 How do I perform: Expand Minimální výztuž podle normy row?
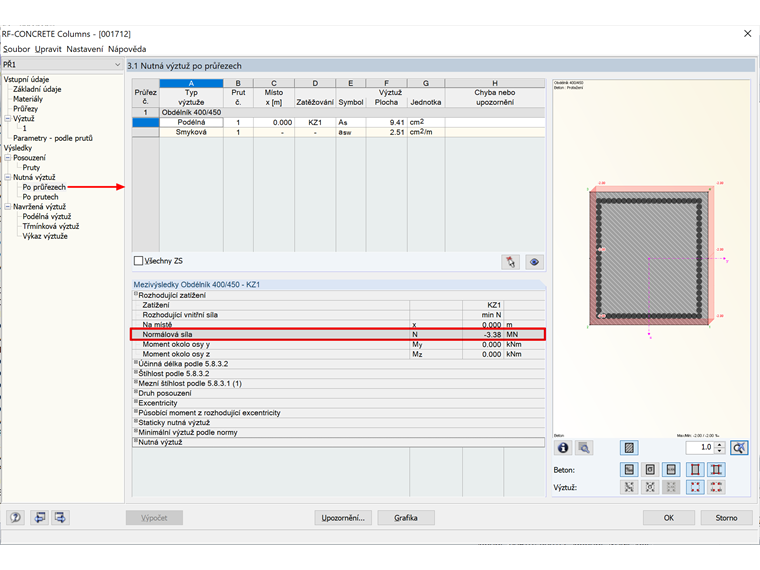click(x=136, y=431)
